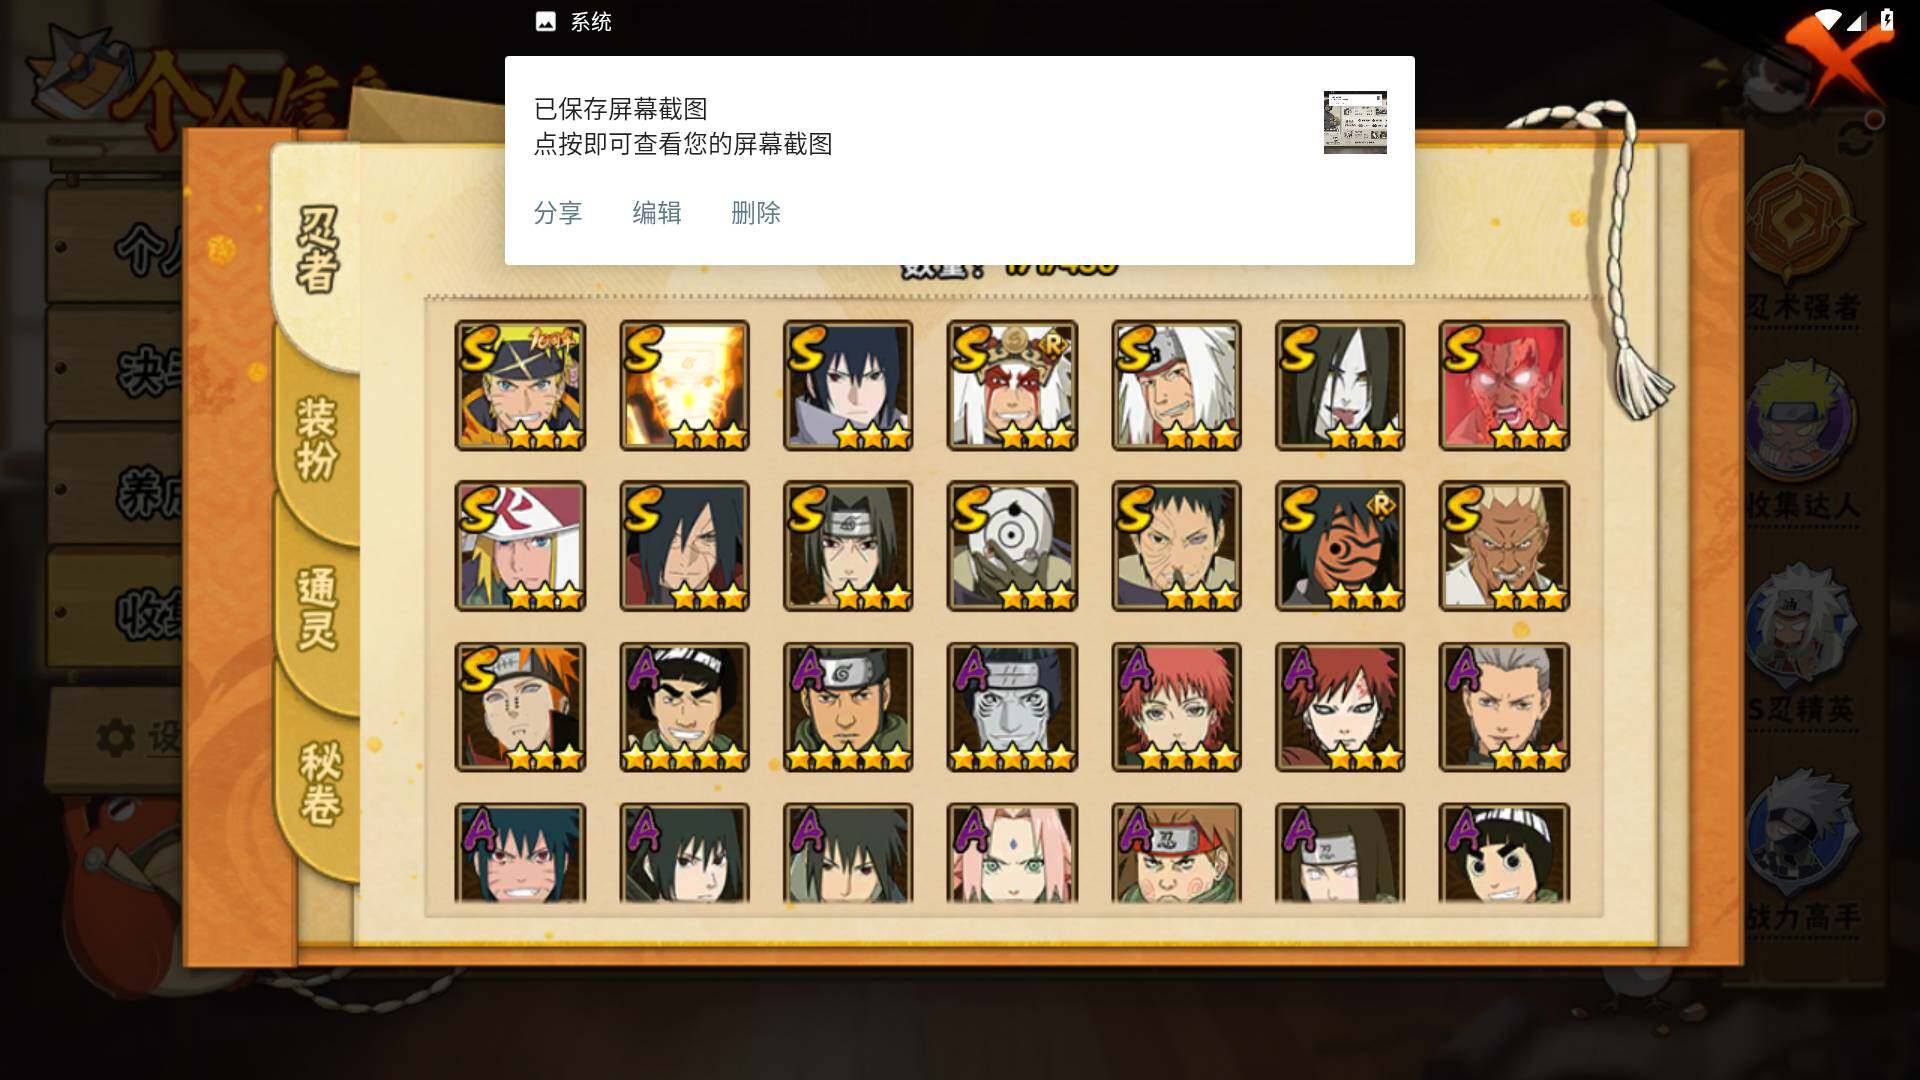Choose the Sakura A-rank ninja portrait
The image size is (1920, 1080).
click(1012, 853)
